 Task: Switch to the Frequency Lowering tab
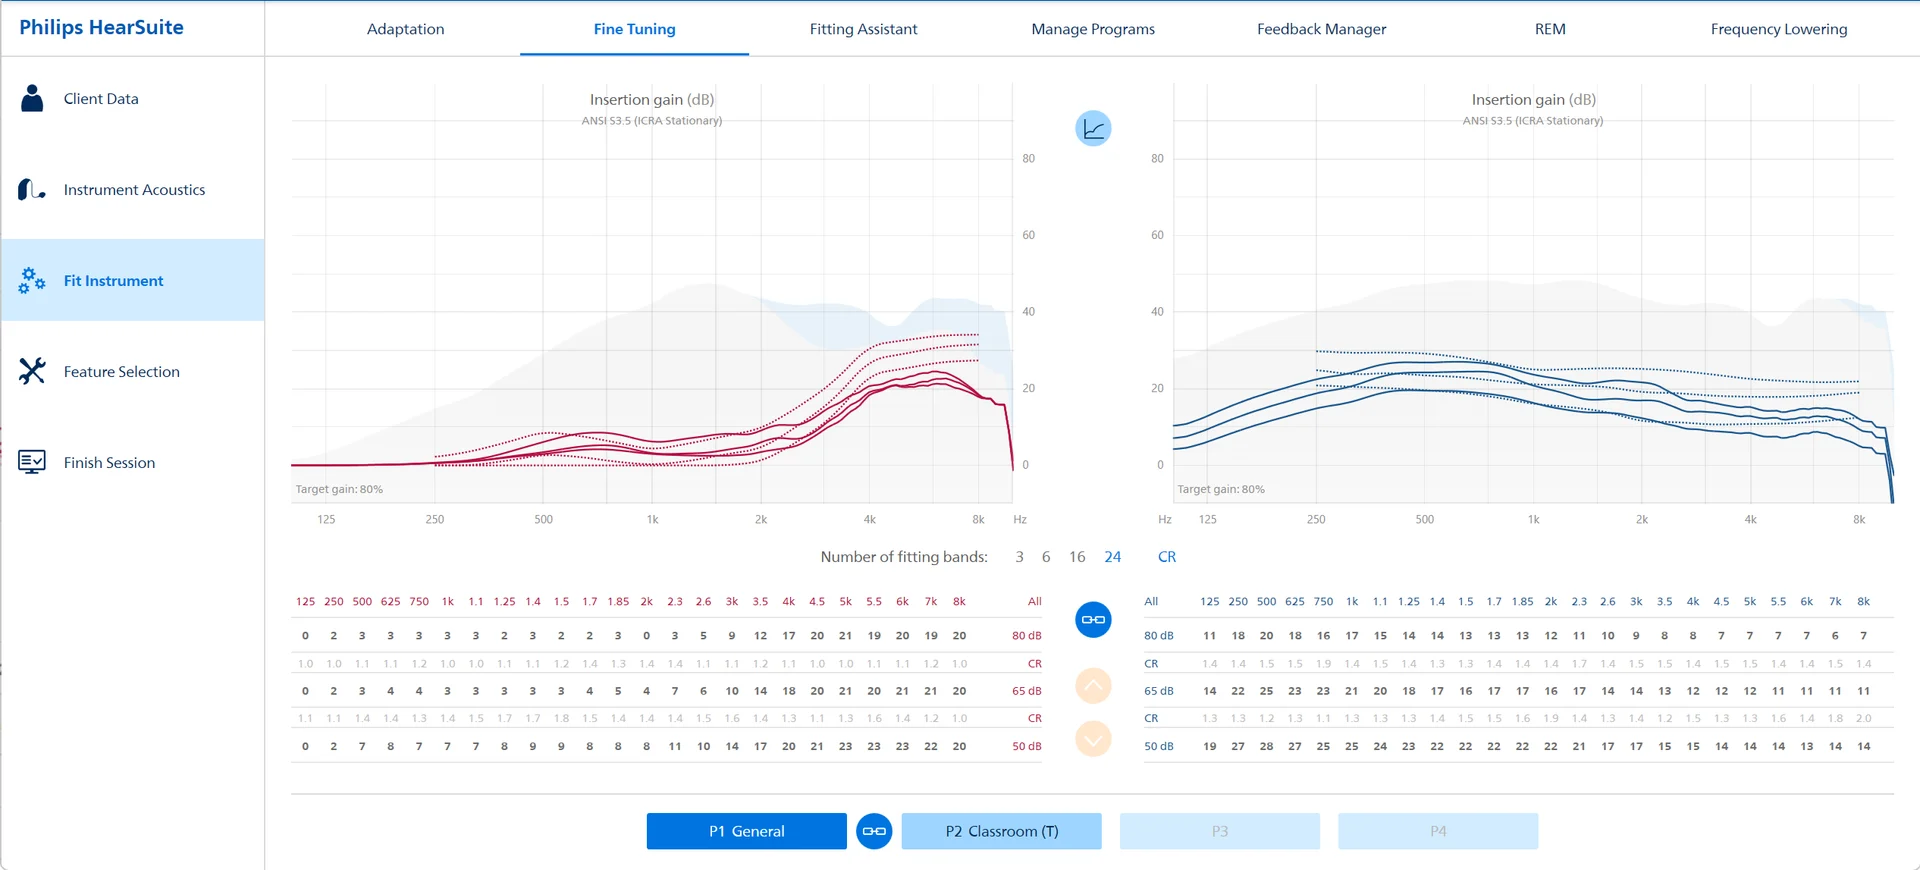tap(1779, 29)
